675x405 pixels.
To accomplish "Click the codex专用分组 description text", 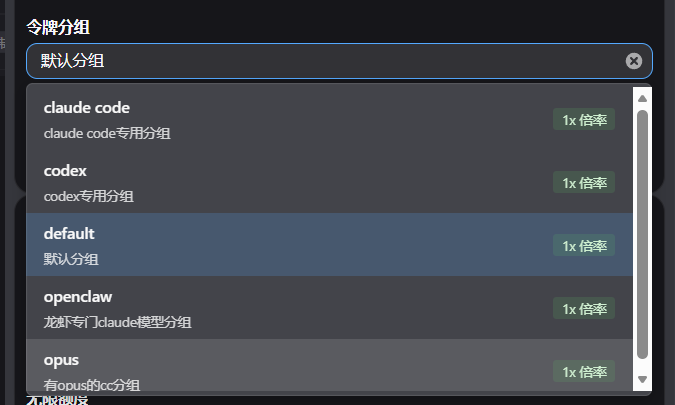I will coord(89,196).
